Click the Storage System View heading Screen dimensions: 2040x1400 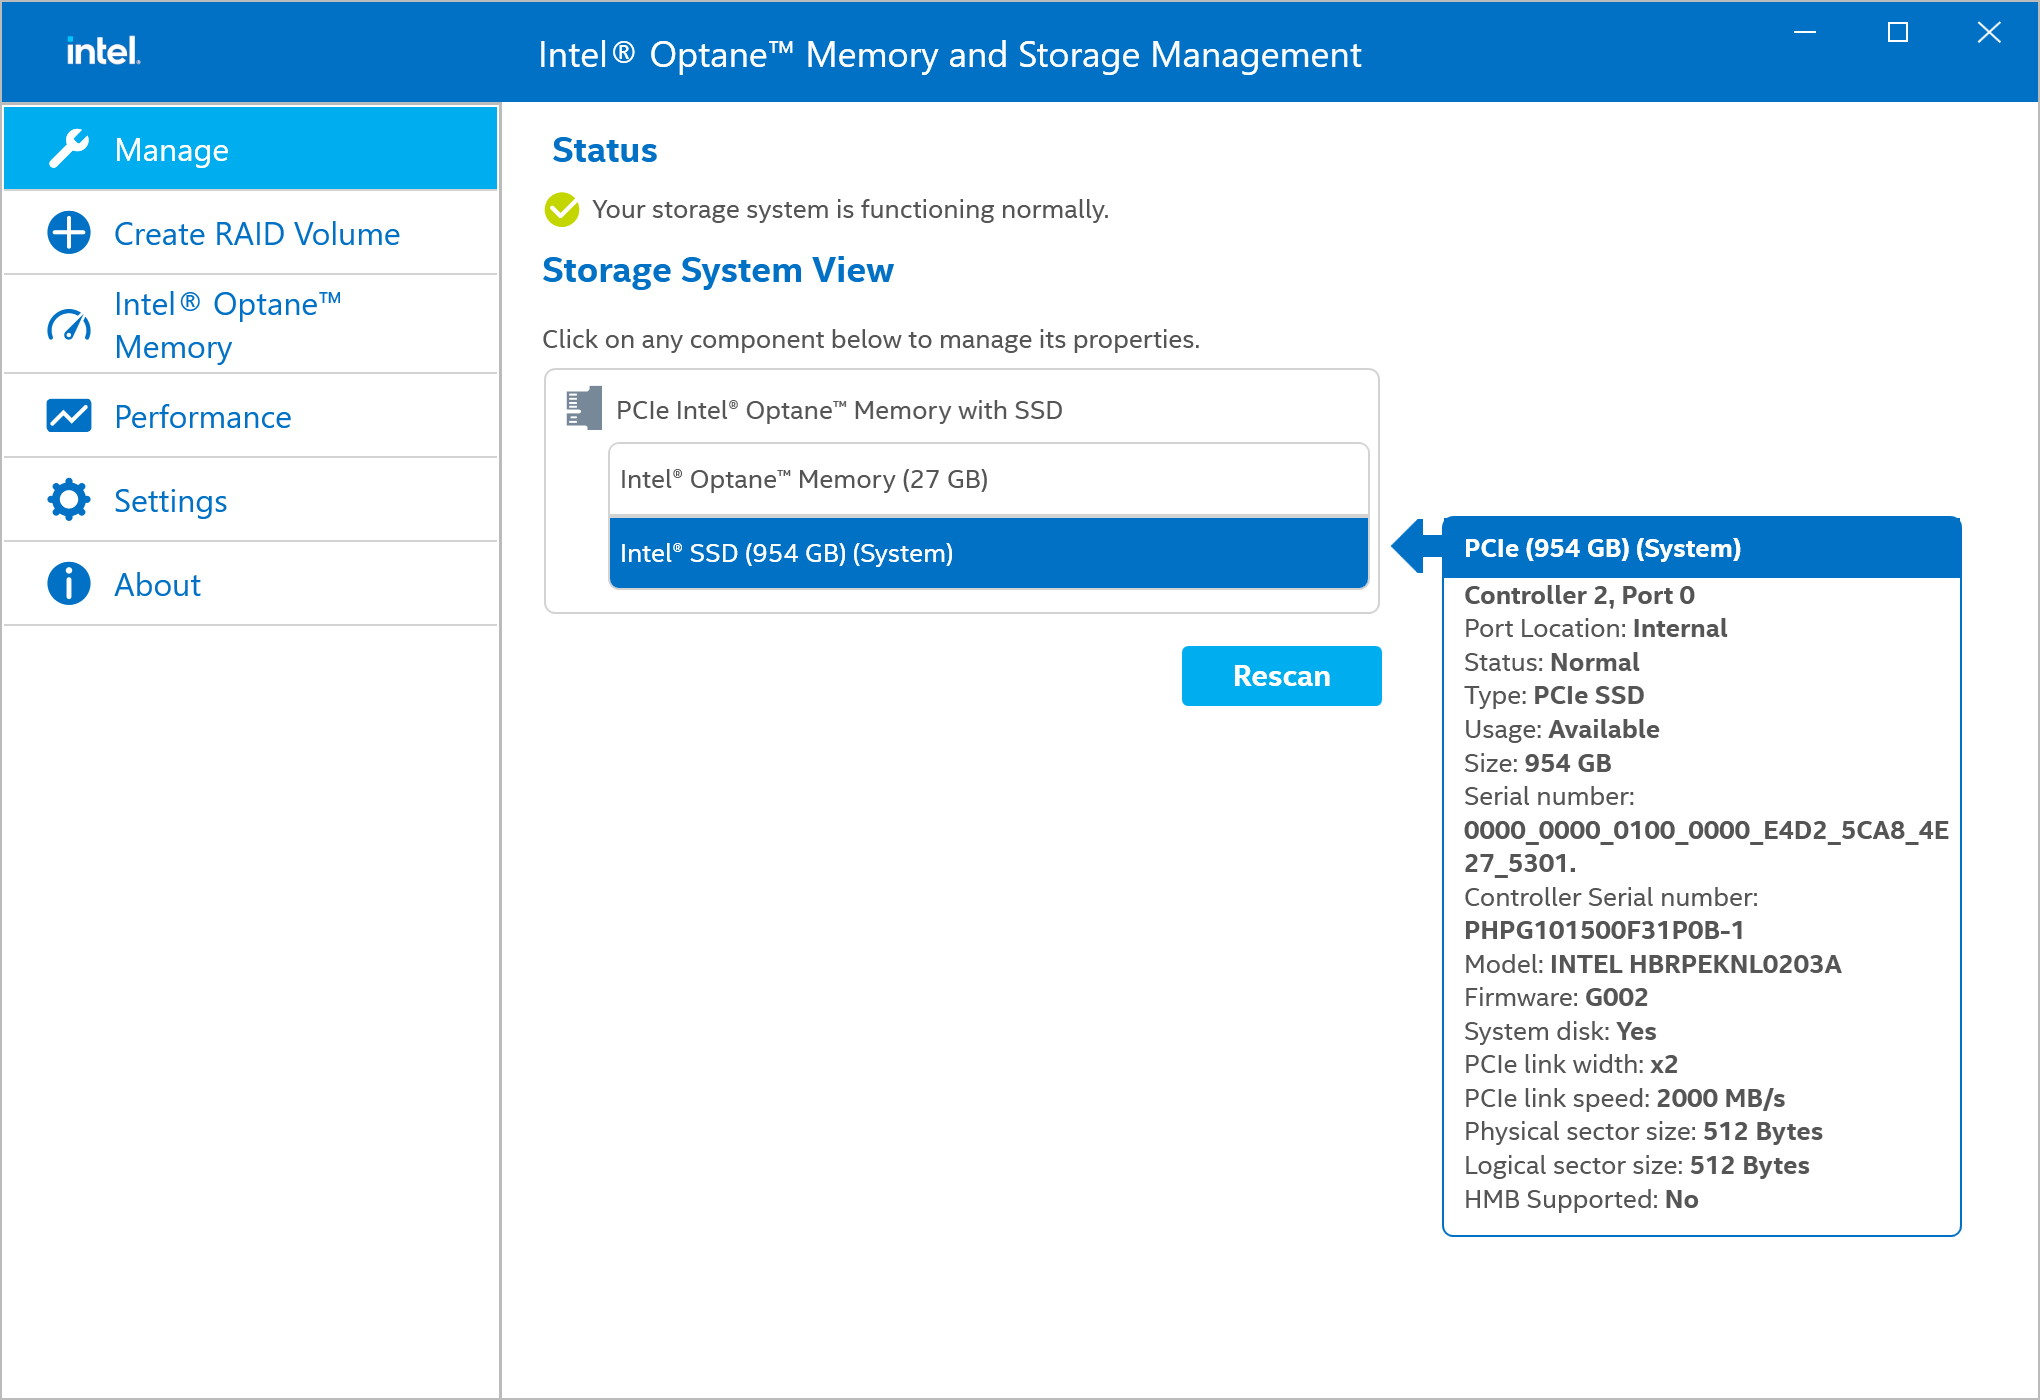[718, 270]
